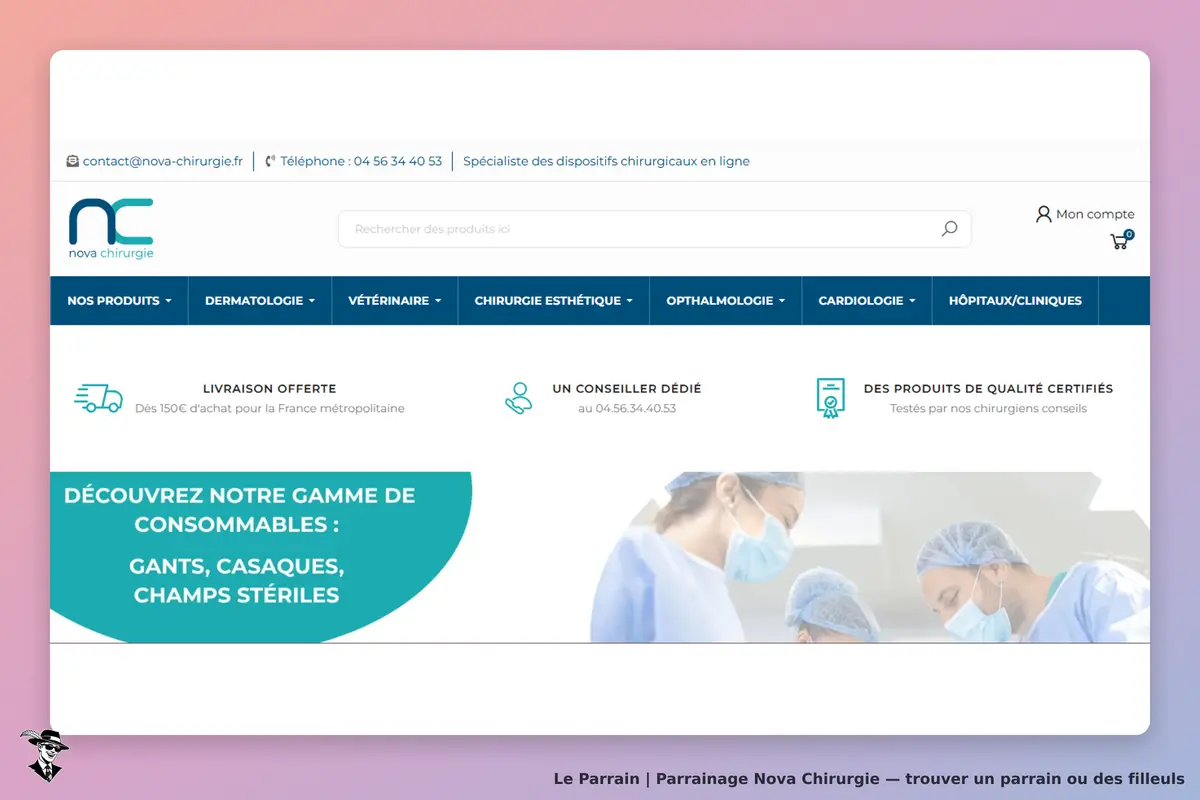Select the CHIRURGIE ESTHÉTIQUE menu label
1200x800 pixels.
[548, 301]
